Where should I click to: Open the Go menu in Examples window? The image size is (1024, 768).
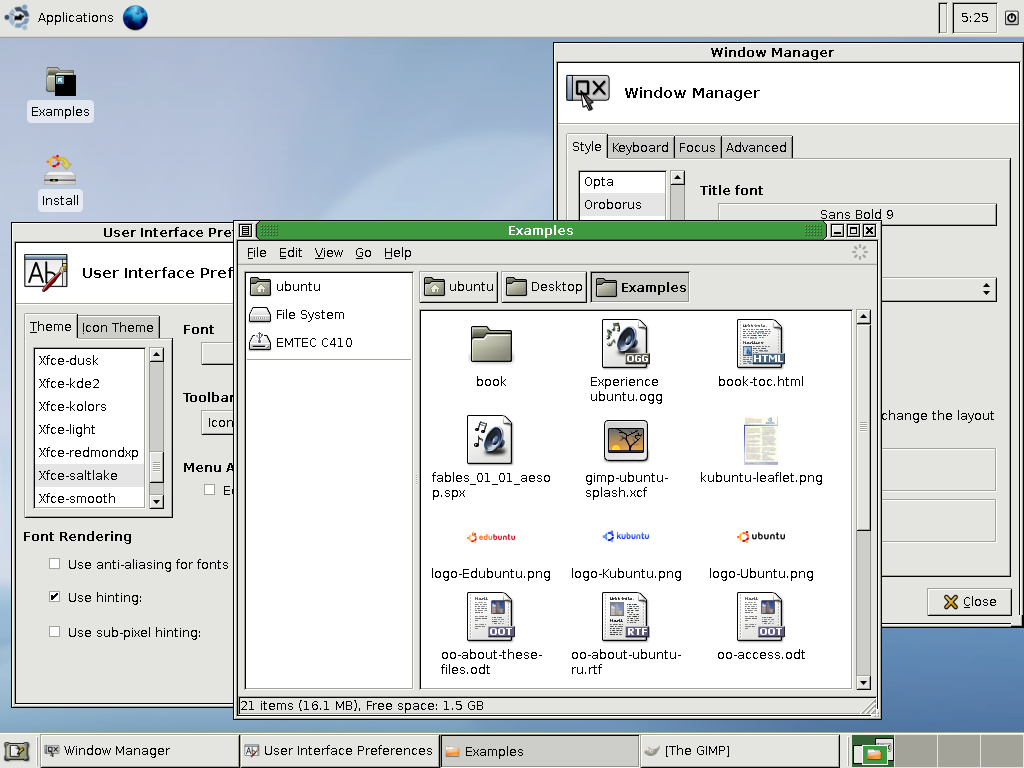363,253
